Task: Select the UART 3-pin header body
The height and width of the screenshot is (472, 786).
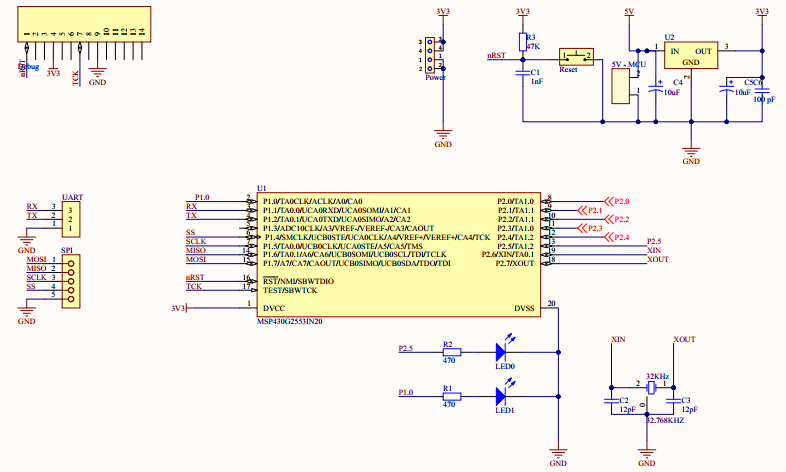Action: 71,219
